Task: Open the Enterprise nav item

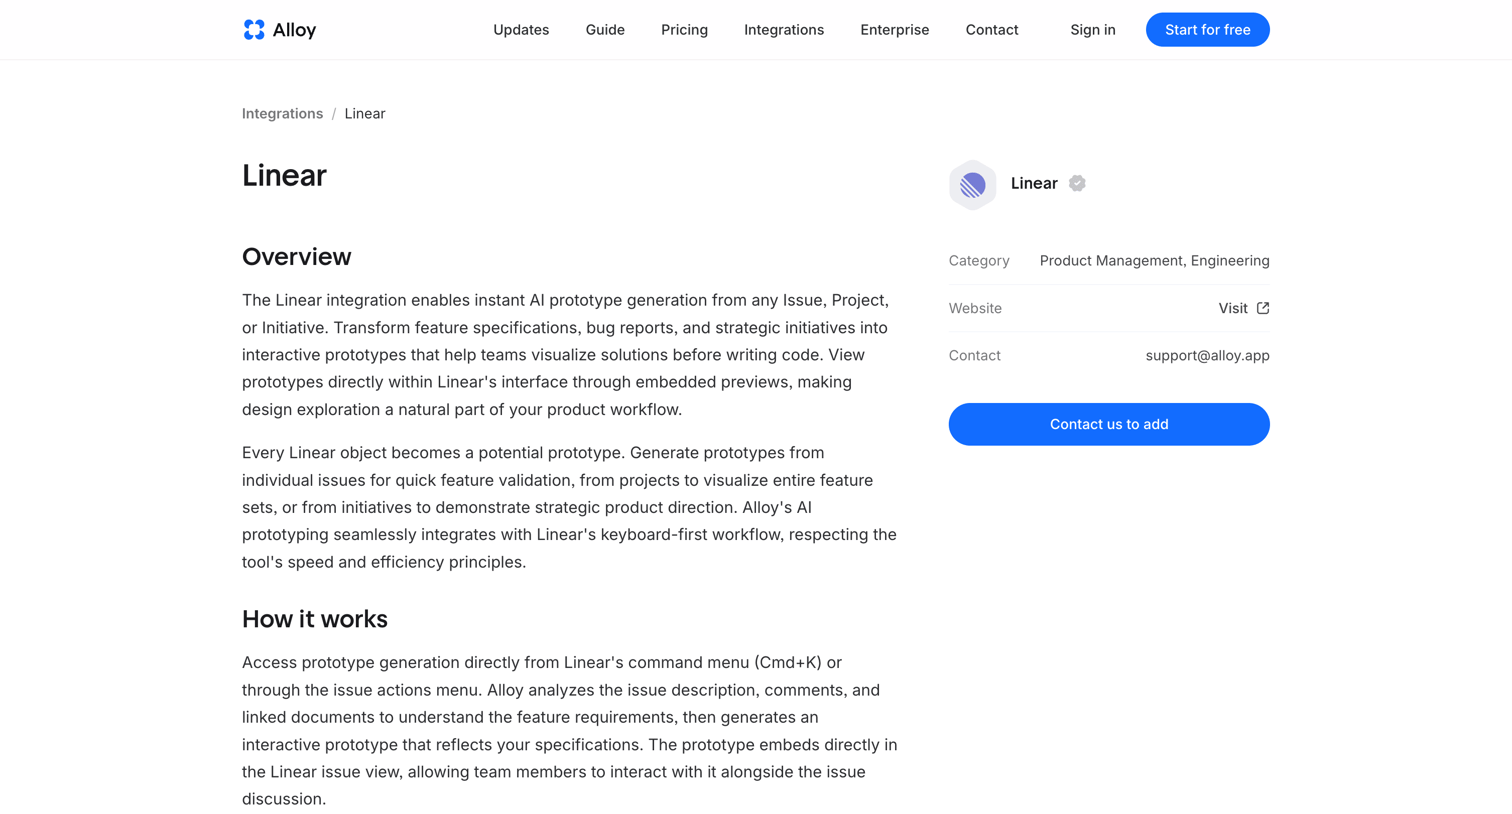Action: [894, 30]
